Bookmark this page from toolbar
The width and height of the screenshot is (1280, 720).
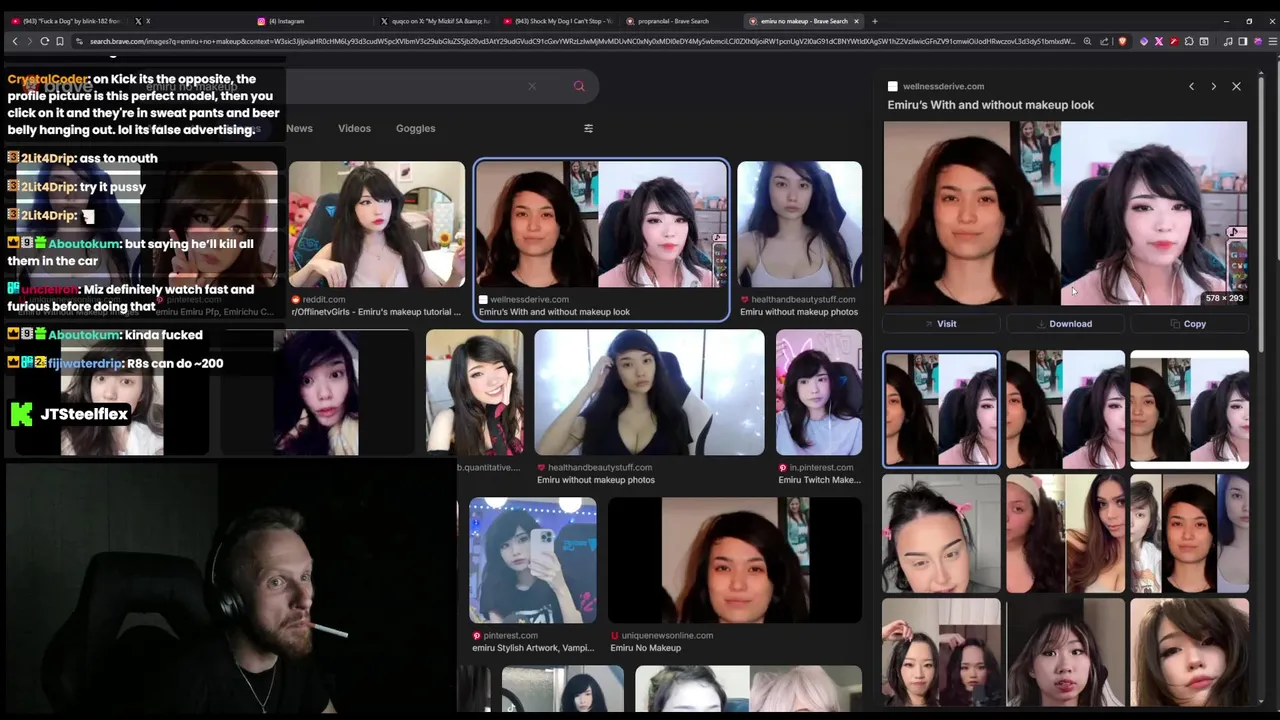click(60, 41)
